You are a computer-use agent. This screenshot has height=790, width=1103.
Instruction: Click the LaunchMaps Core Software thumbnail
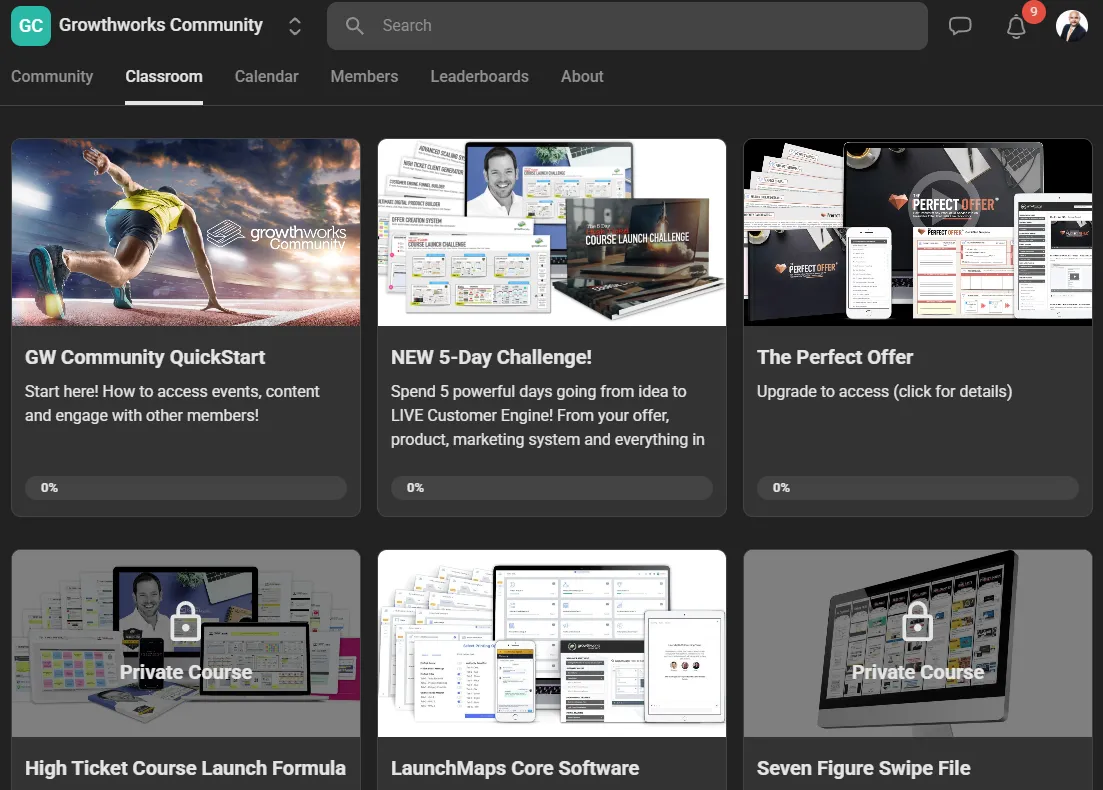(x=552, y=644)
